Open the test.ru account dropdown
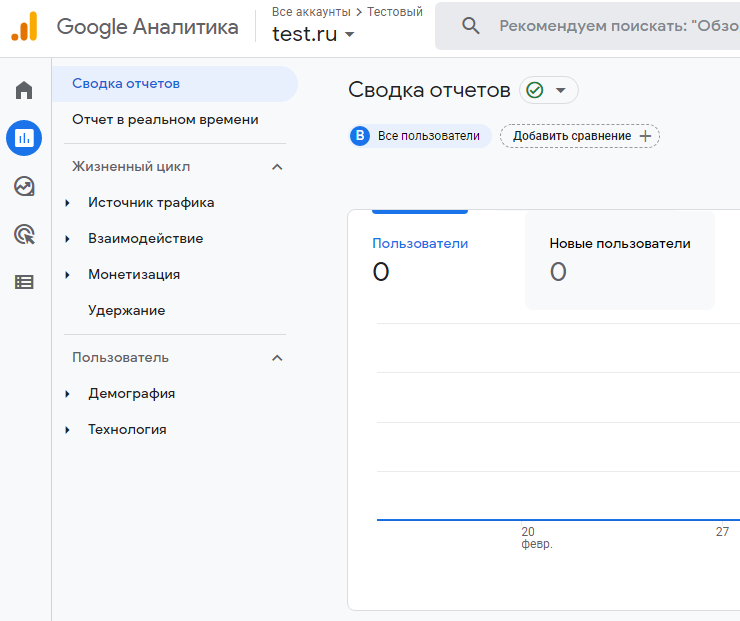Image resolution: width=740 pixels, height=621 pixels. 314,34
